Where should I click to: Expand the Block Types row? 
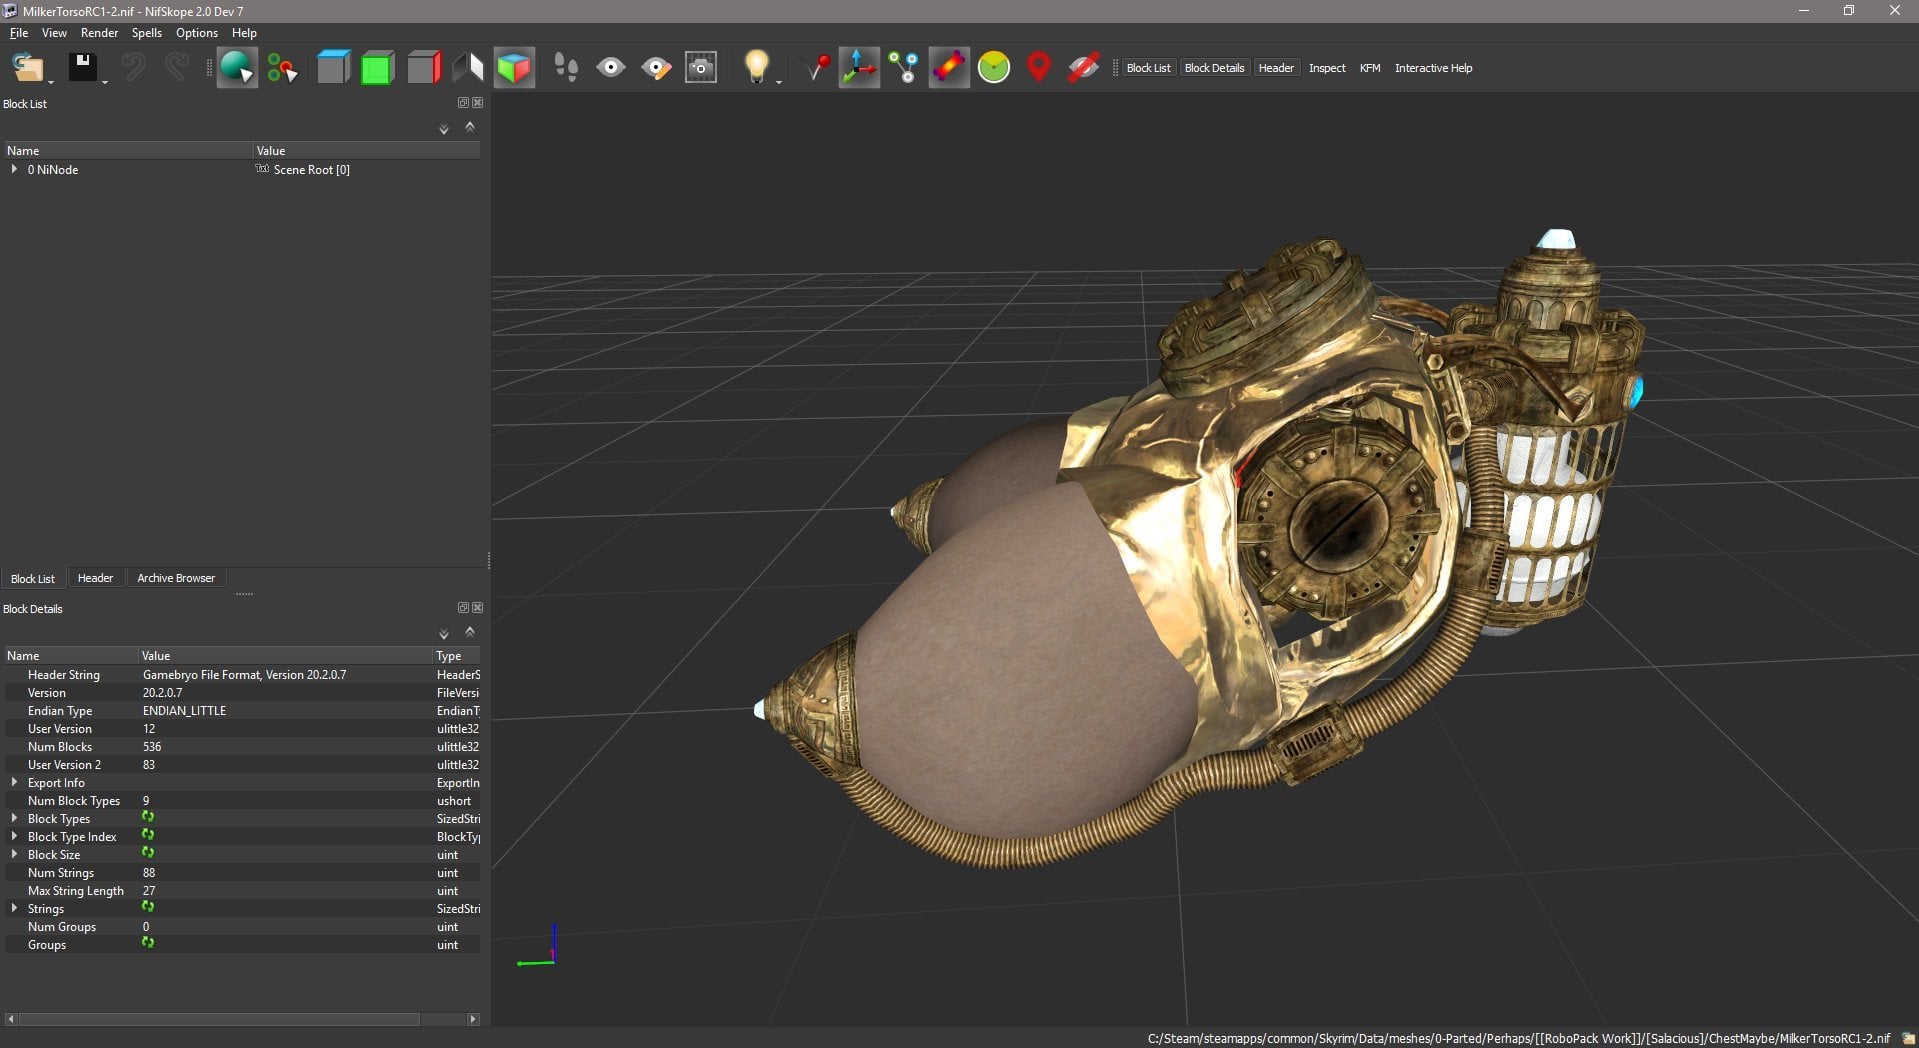coord(14,818)
